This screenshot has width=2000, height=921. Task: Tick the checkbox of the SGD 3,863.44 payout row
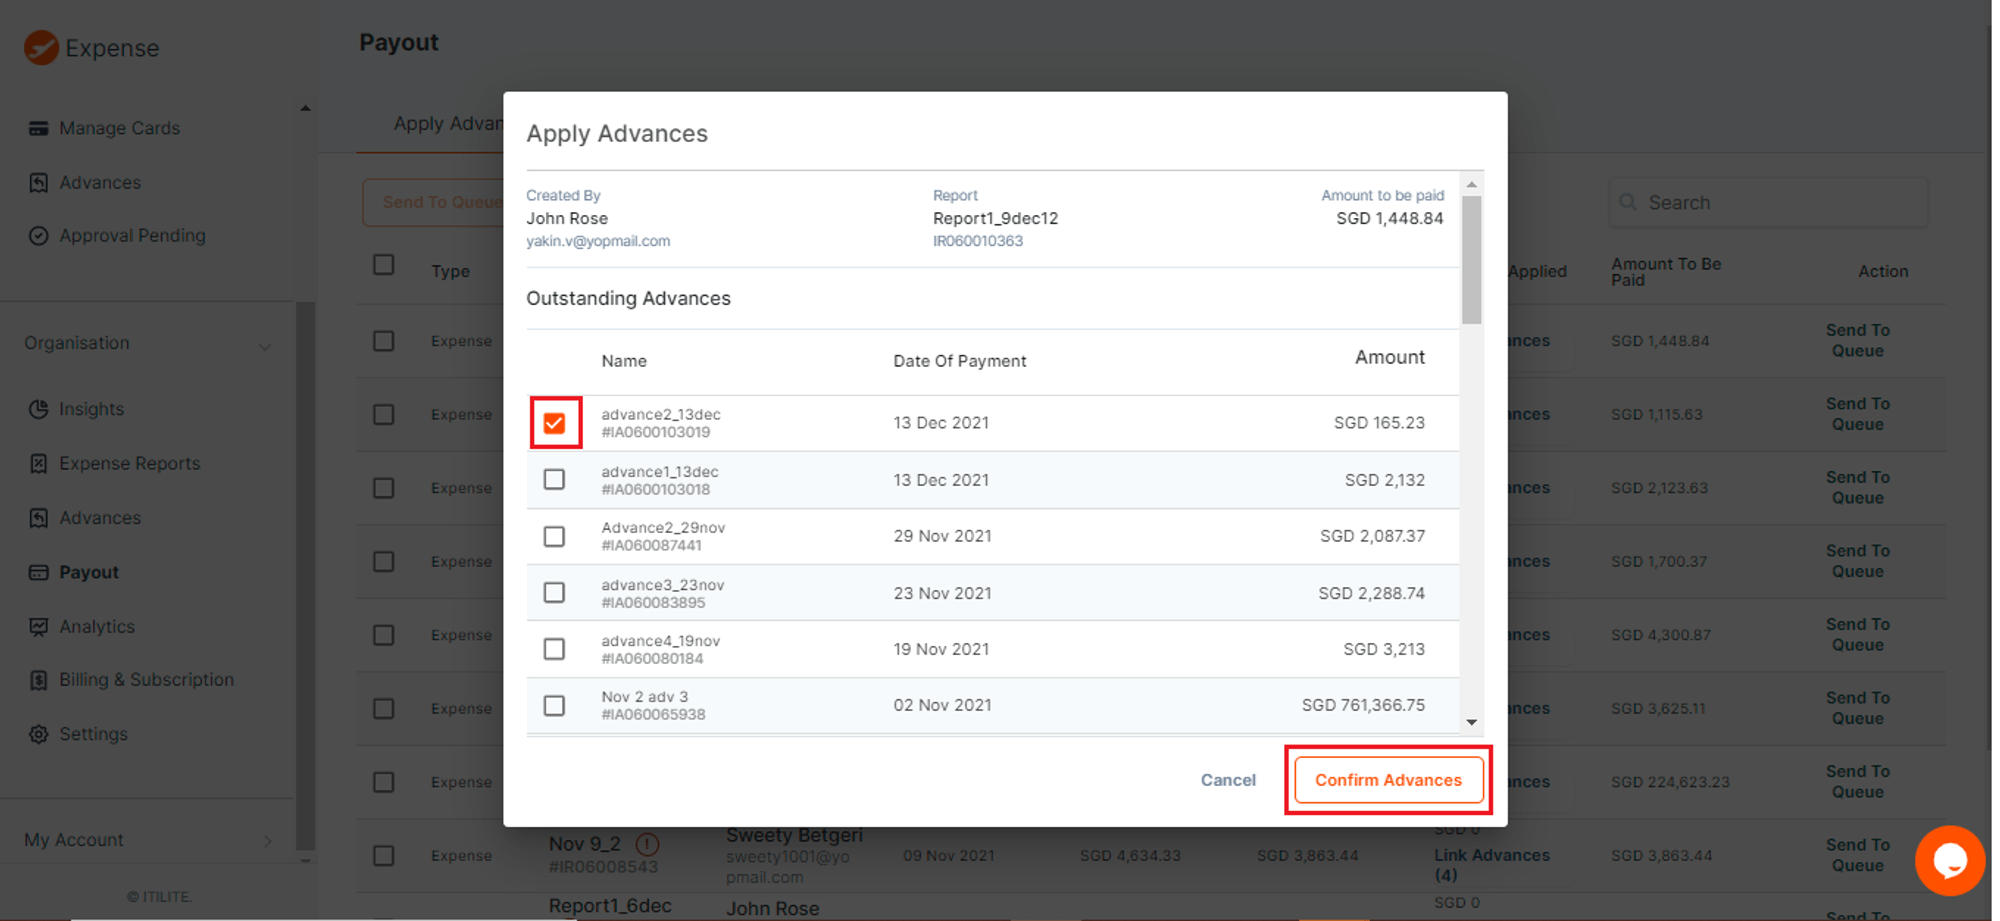point(383,856)
